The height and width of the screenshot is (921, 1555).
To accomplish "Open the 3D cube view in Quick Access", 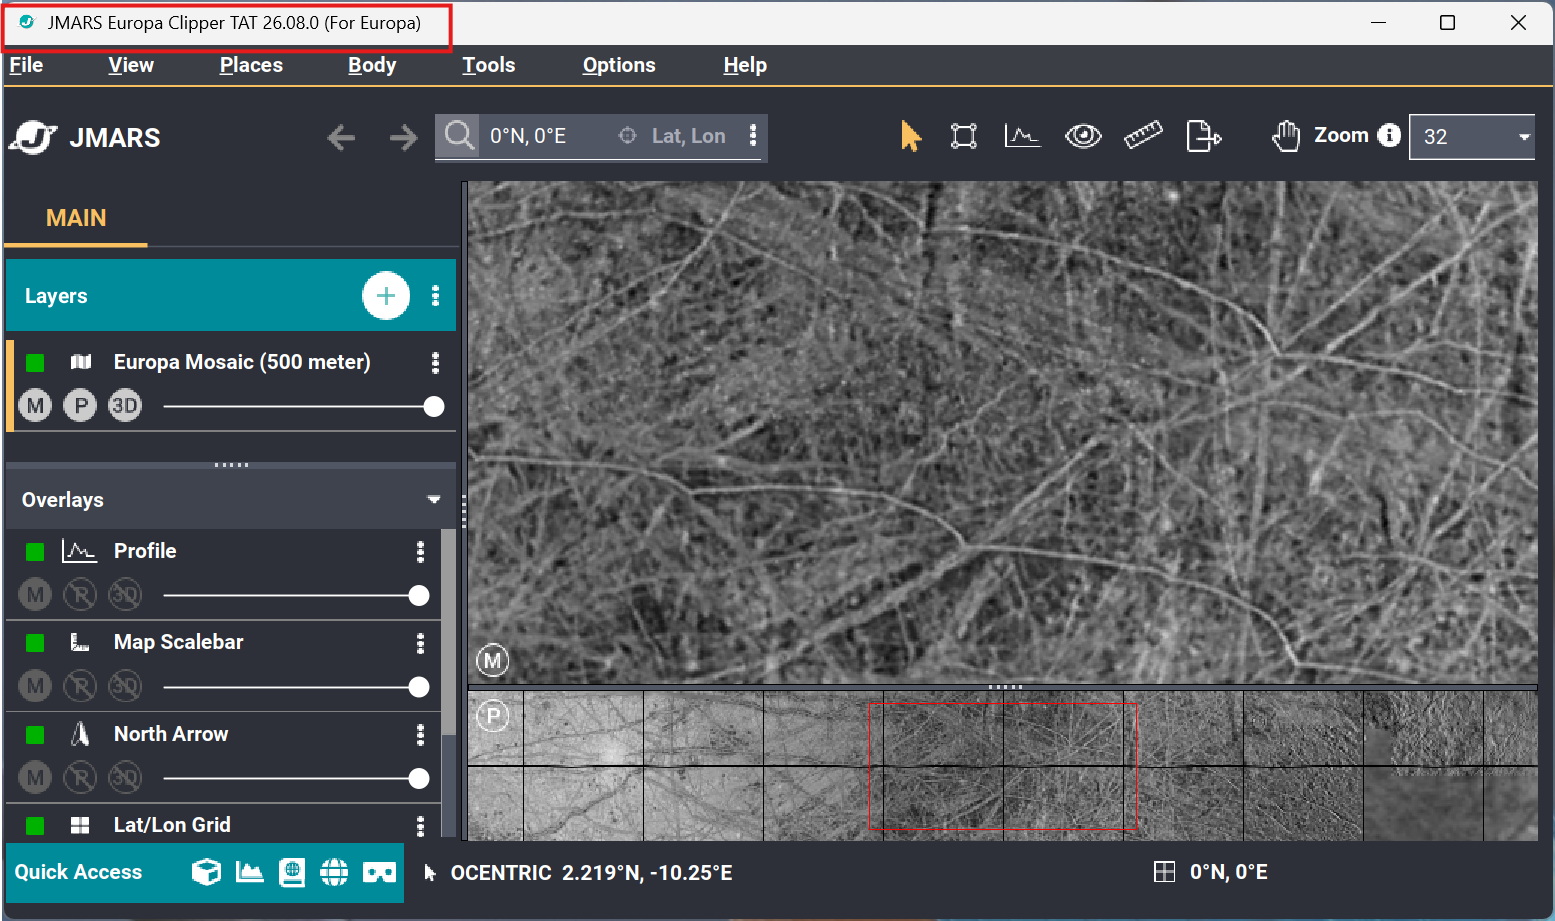I will click(x=206, y=872).
